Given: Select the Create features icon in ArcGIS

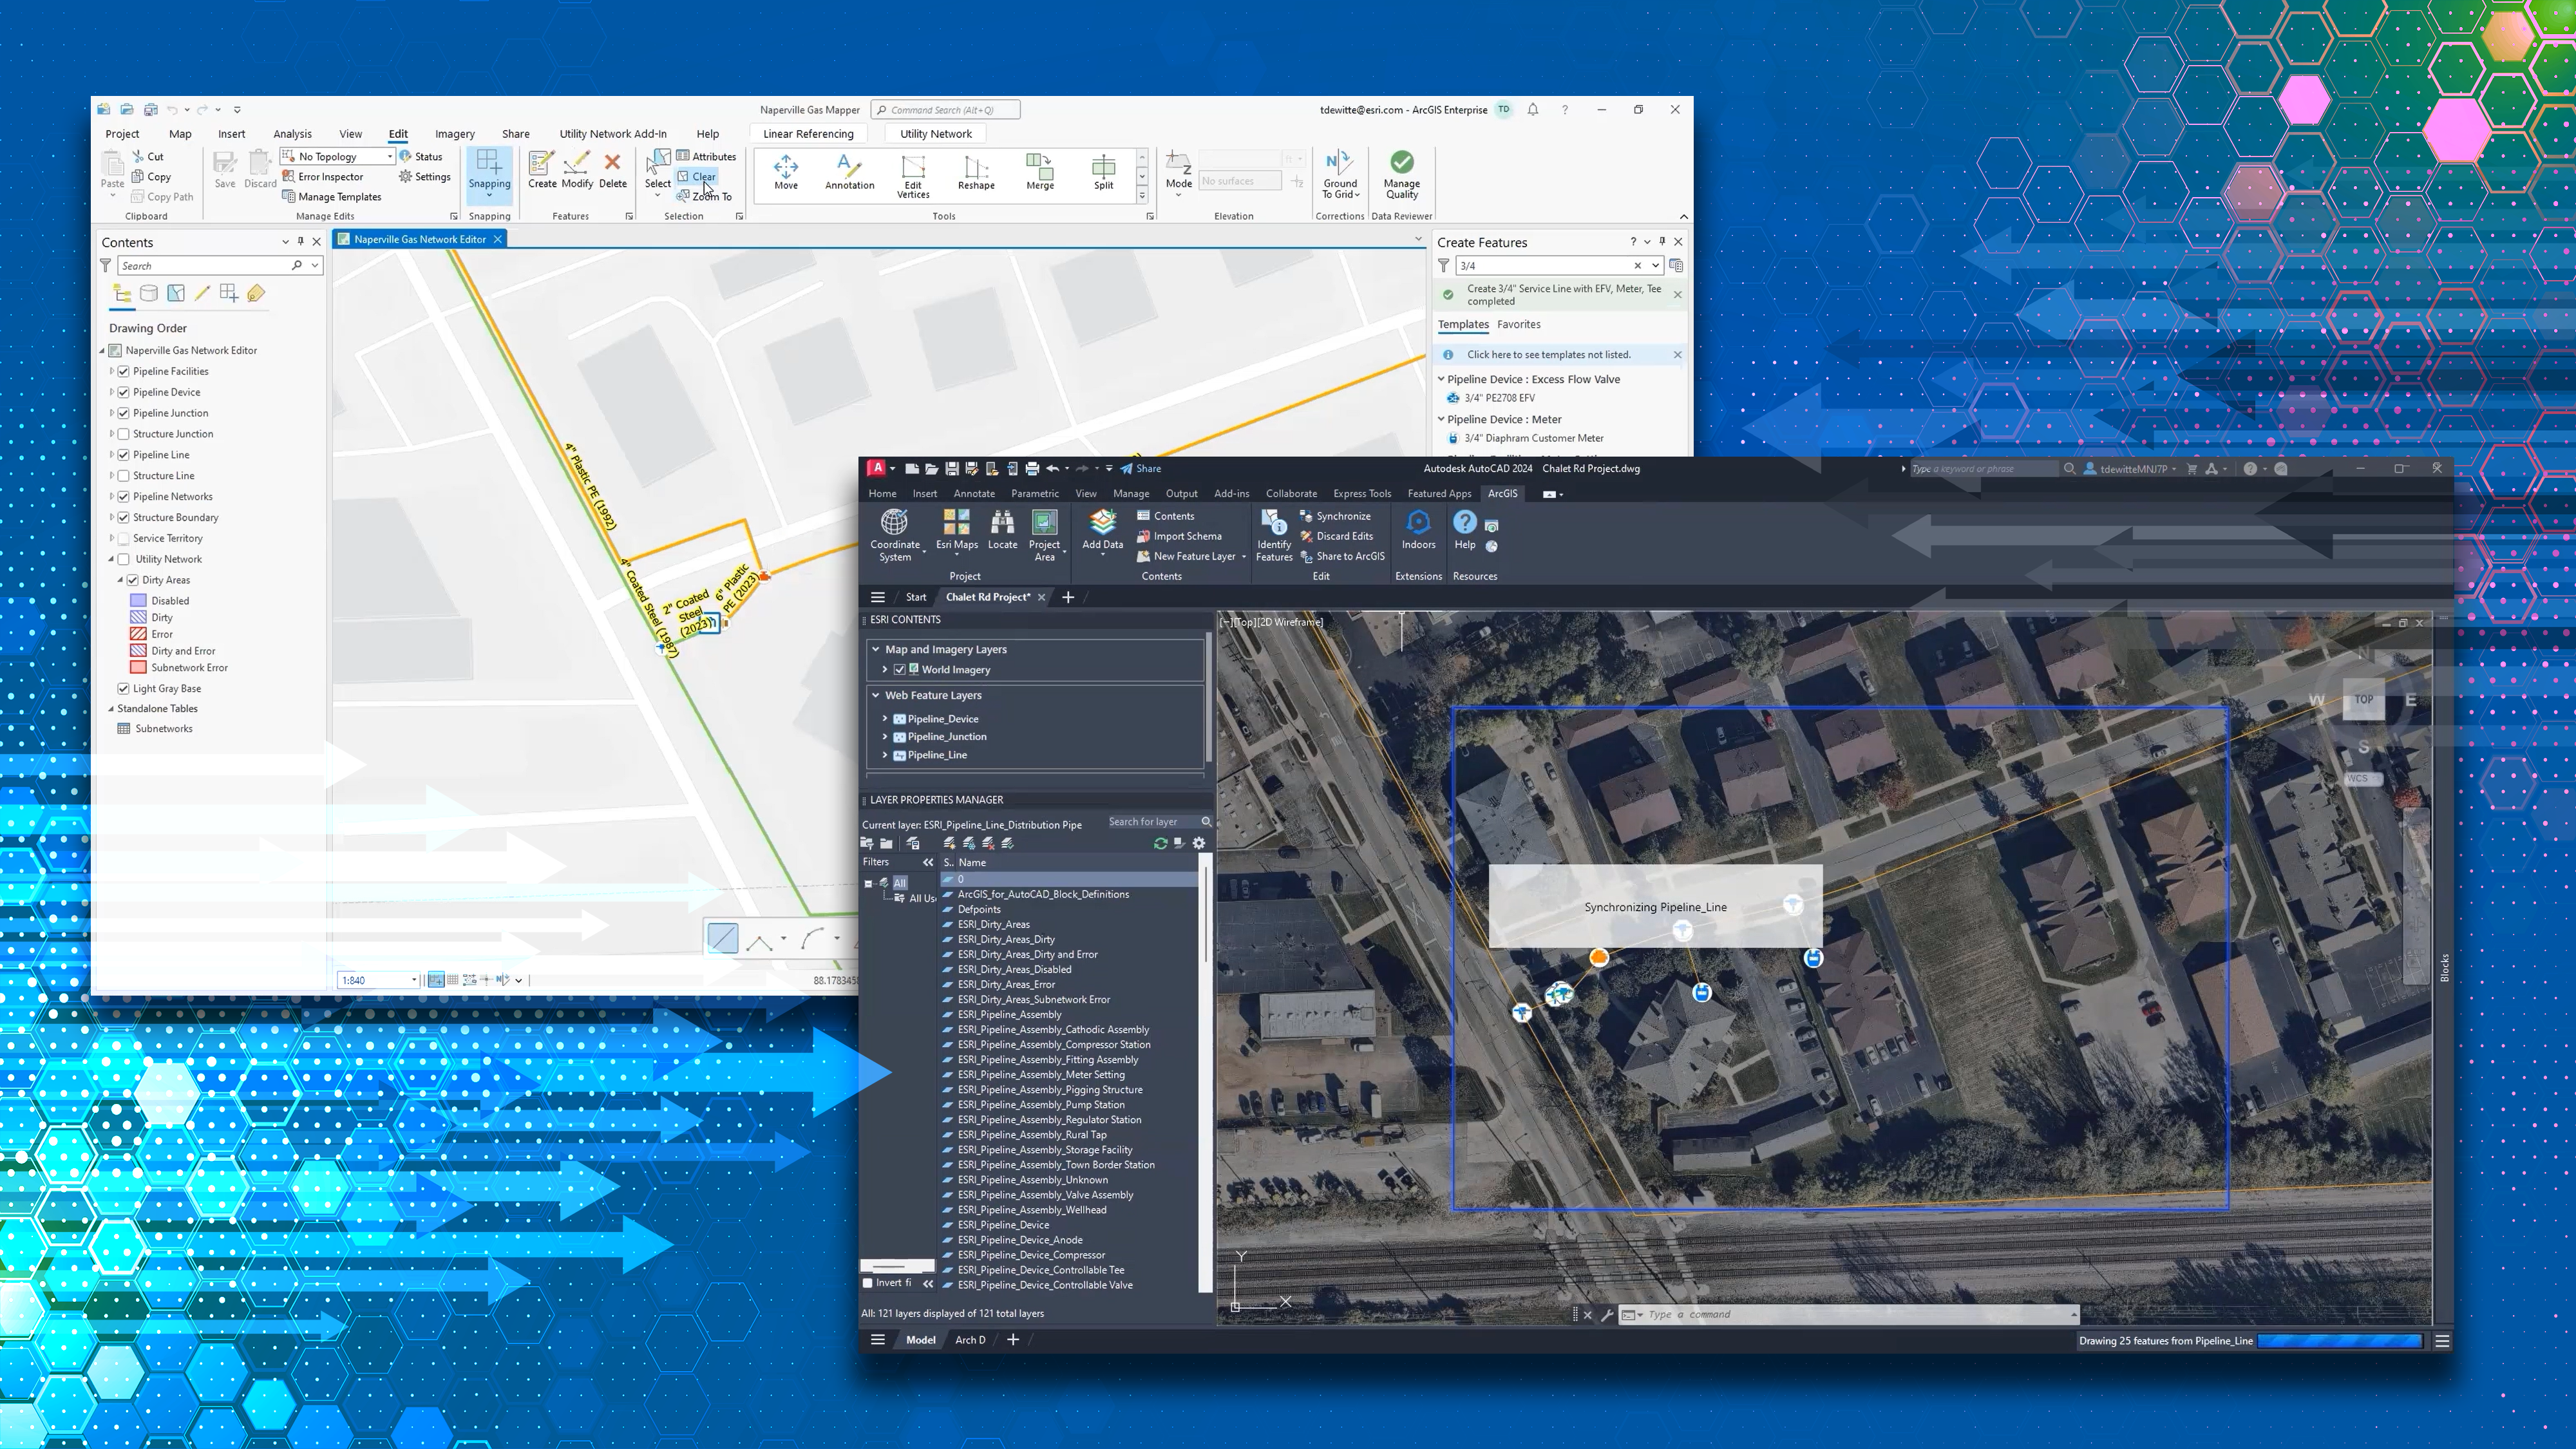Looking at the screenshot, I should [x=542, y=170].
